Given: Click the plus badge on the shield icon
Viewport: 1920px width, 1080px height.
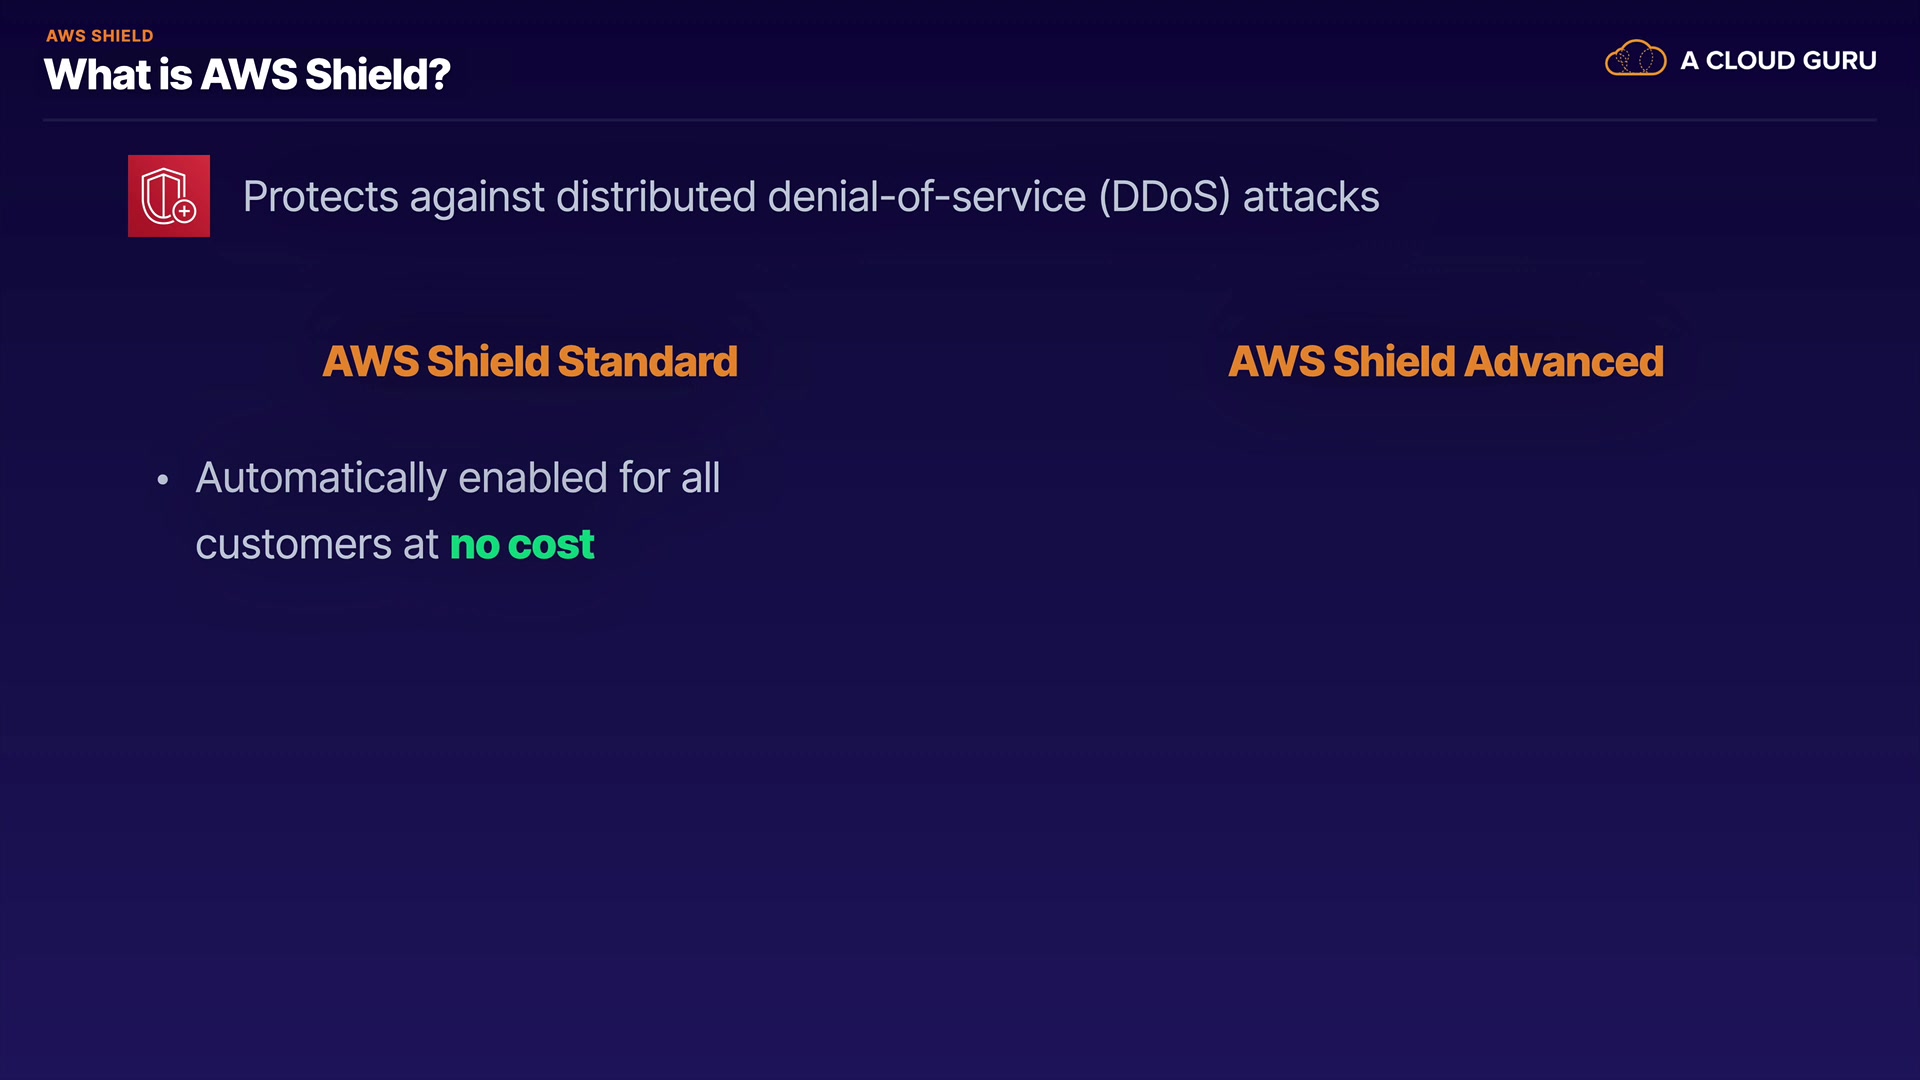Looking at the screenshot, I should 185,211.
